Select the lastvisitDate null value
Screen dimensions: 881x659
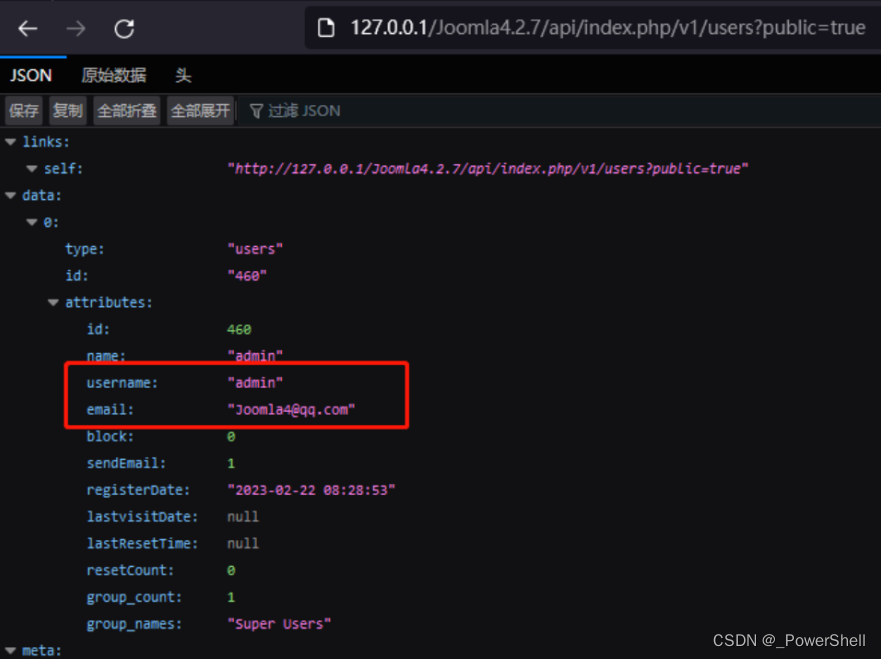pyautogui.click(x=243, y=517)
